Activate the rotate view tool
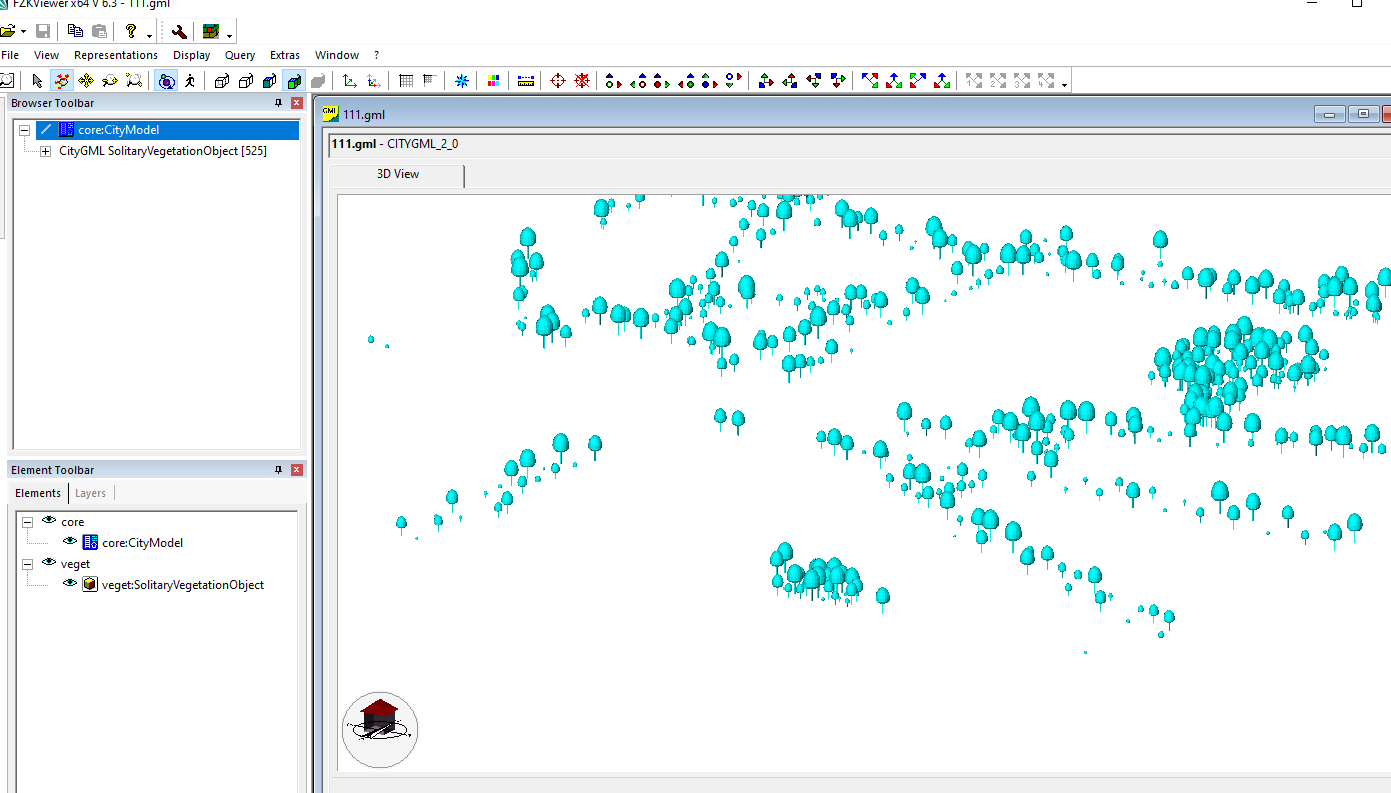 (x=62, y=81)
